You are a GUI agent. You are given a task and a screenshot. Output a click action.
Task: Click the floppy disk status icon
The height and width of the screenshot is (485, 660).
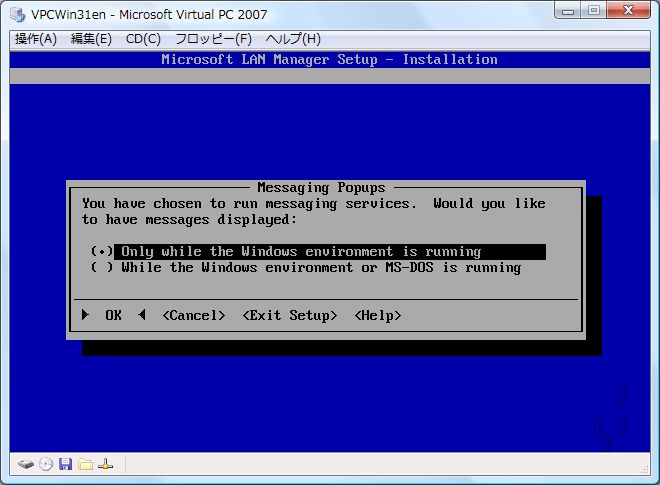pos(65,464)
